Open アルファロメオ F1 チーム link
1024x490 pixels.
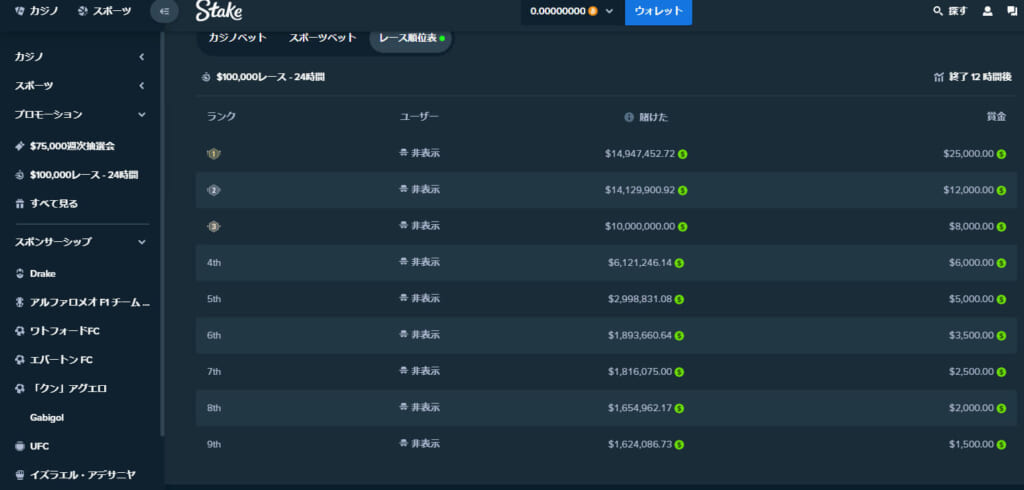(83, 302)
